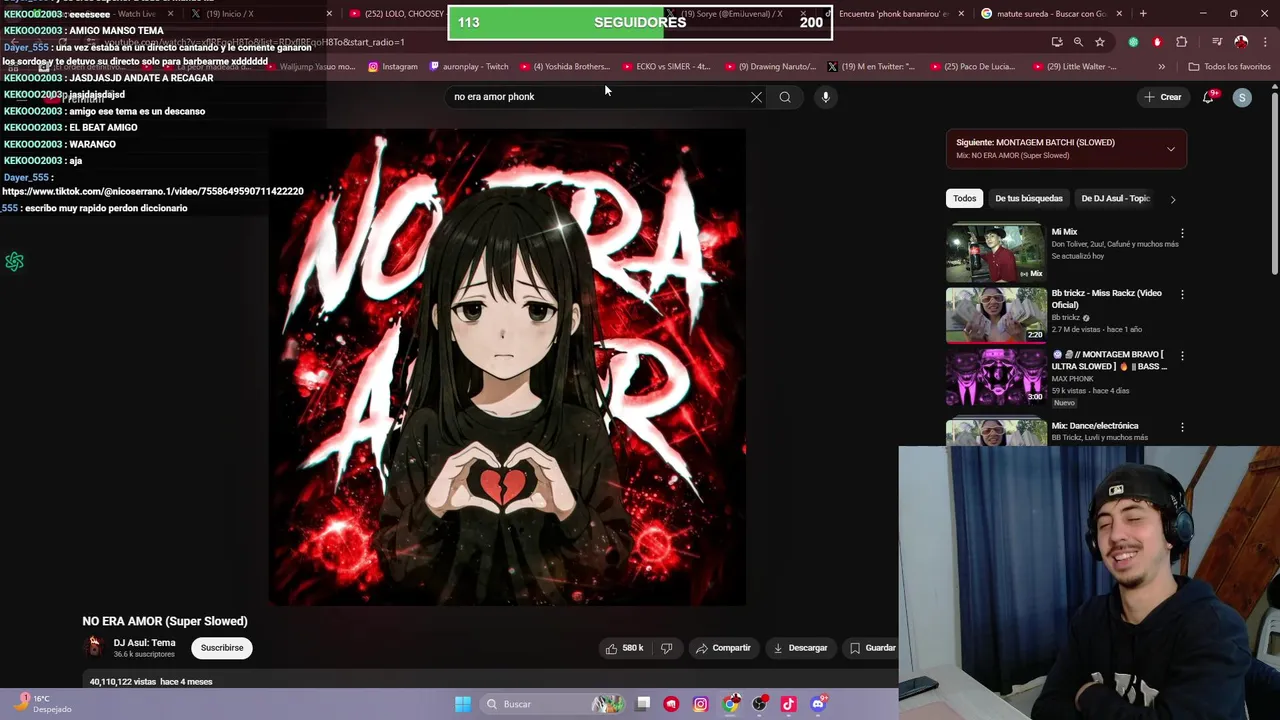Open the (25) Paco De Lucia bookmark

coord(973,67)
